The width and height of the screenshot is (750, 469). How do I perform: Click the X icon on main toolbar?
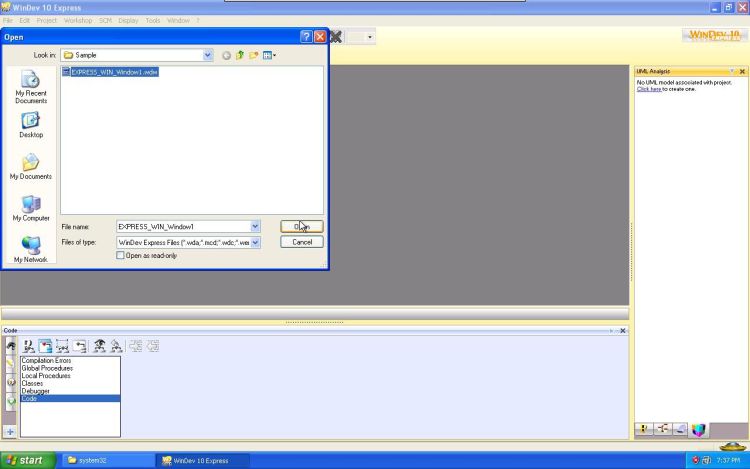point(336,37)
